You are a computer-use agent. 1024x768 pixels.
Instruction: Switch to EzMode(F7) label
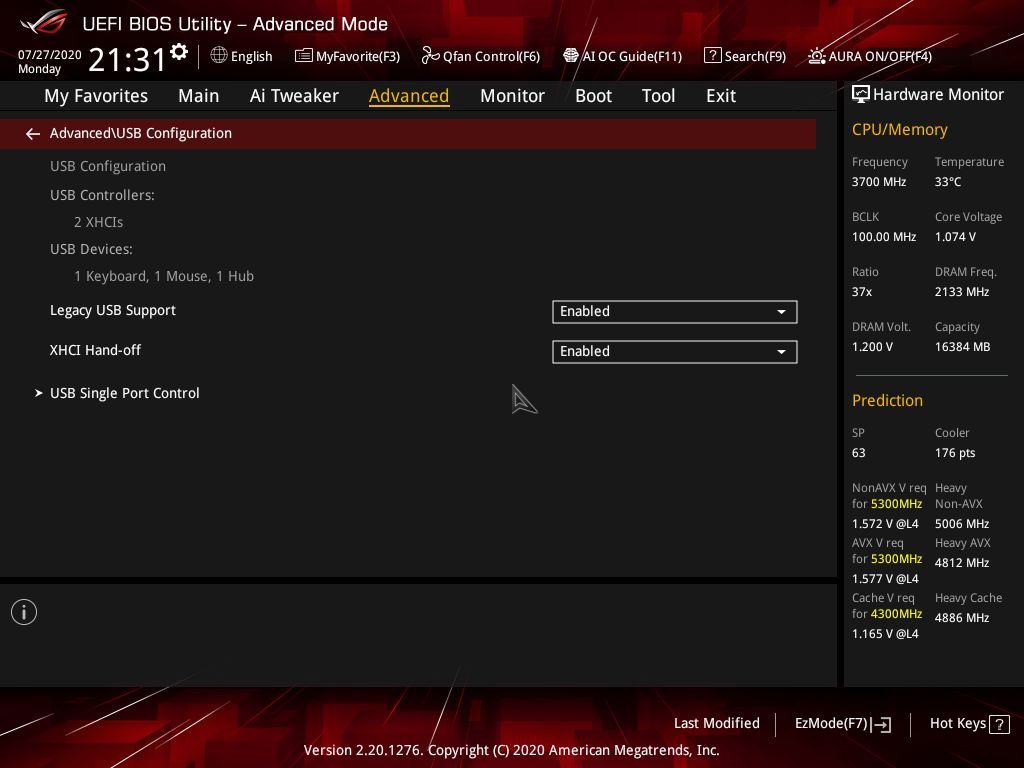click(x=831, y=724)
